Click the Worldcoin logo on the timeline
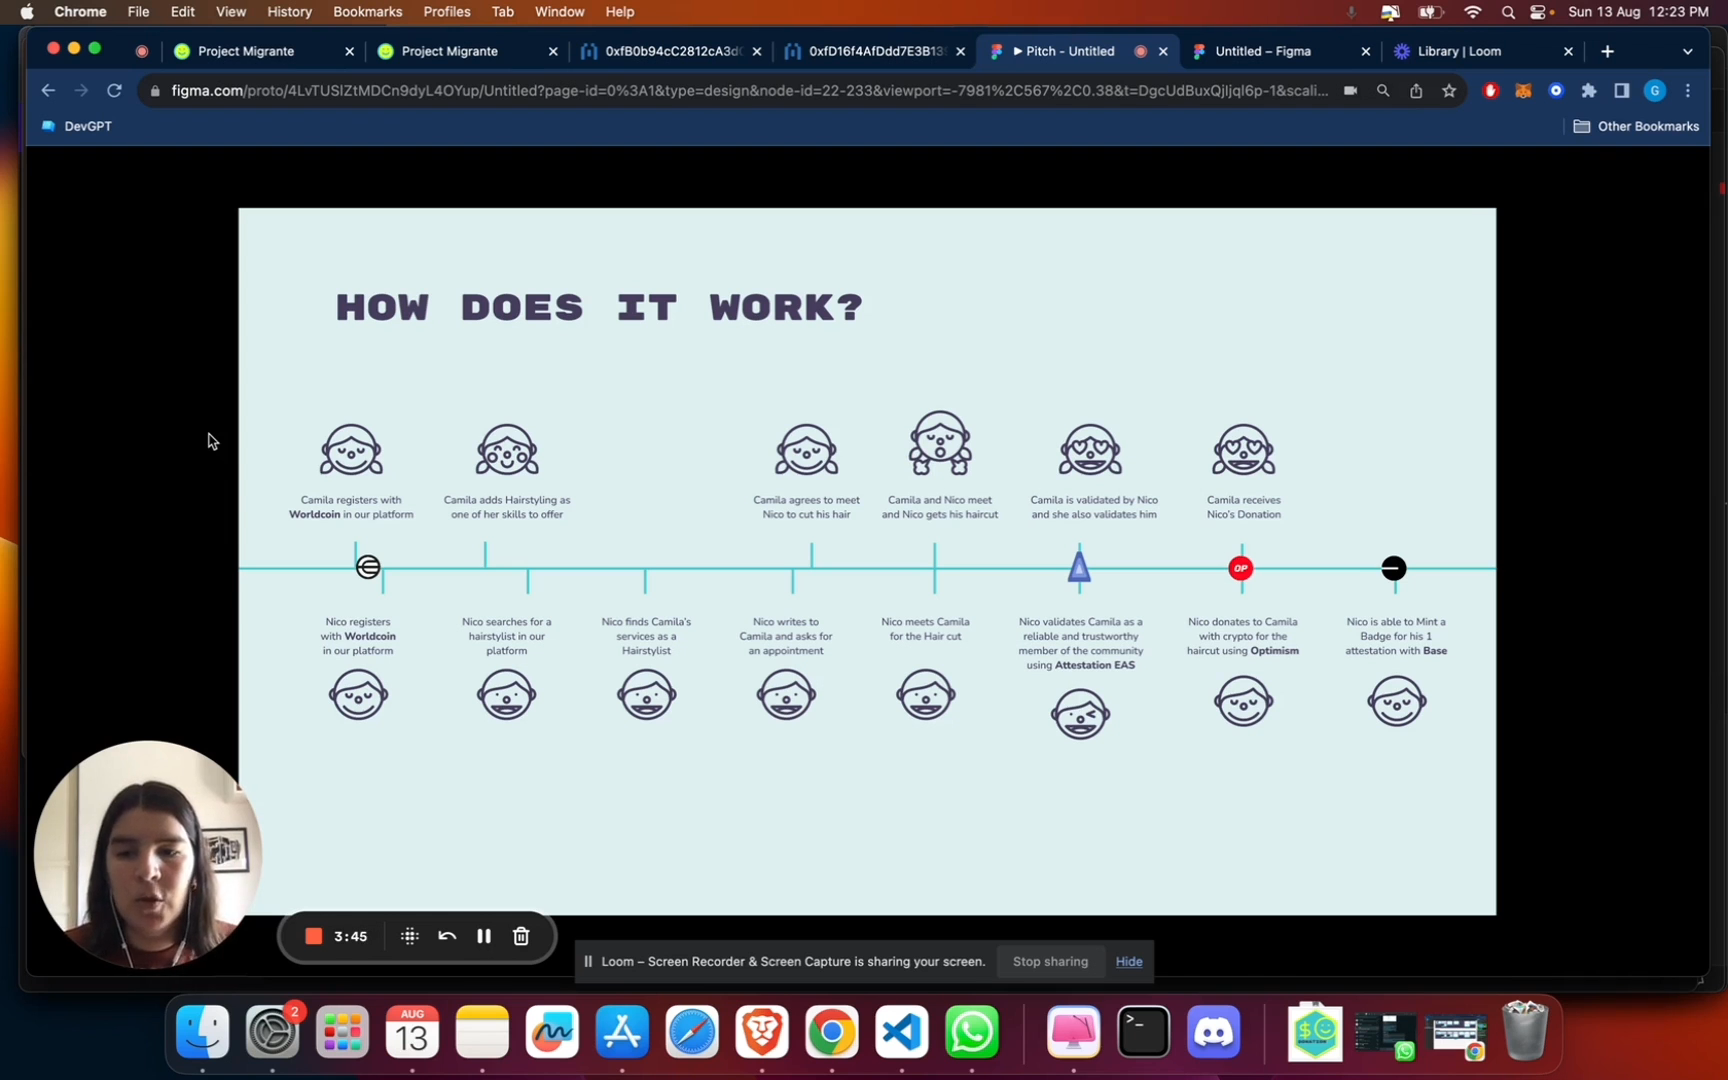This screenshot has height=1080, width=1728. 368,567
